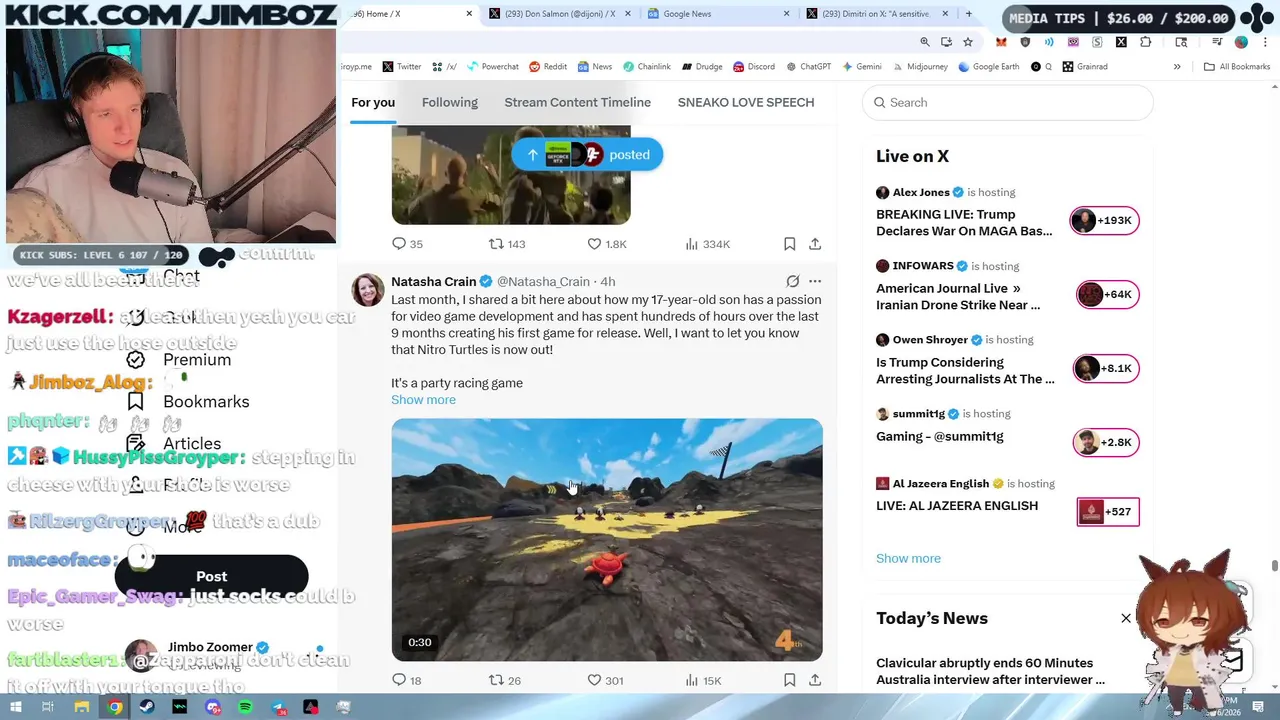
Task: Repost Natasha Crain's post with 26 reposts
Action: [504, 680]
